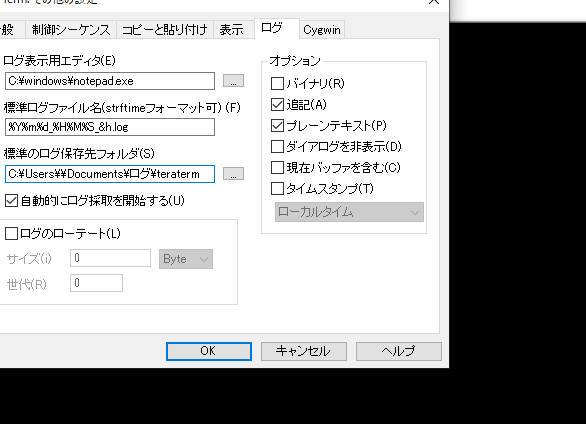This screenshot has width=586, height=424.
Task: Browse for default log save folder
Action: 233,174
